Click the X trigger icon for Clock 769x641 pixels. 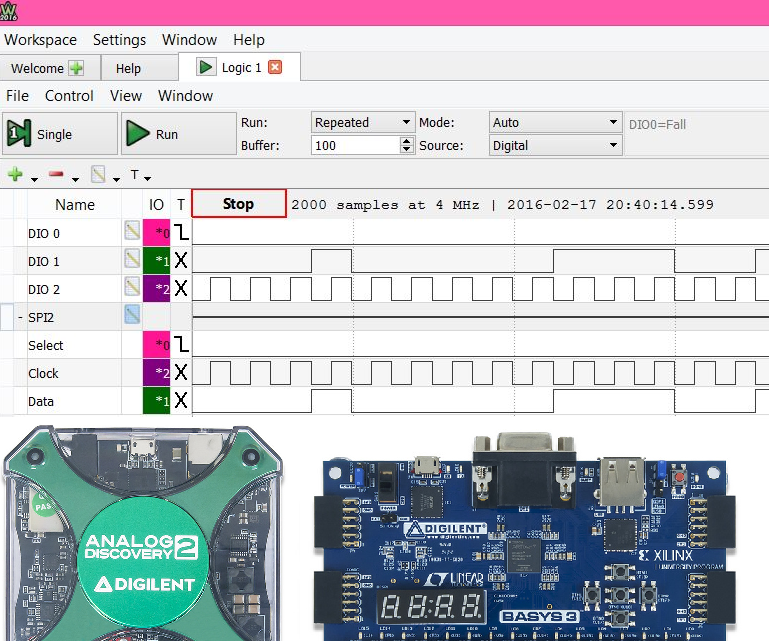[x=181, y=372]
